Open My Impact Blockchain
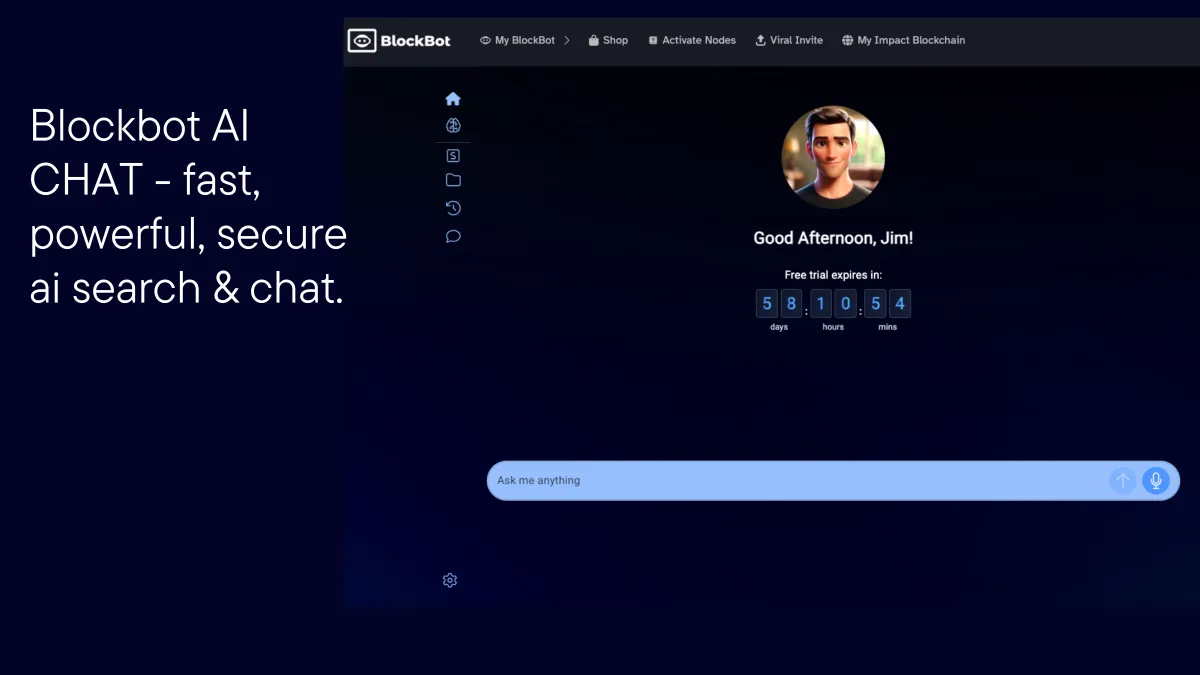This screenshot has height=675, width=1200. coord(903,41)
